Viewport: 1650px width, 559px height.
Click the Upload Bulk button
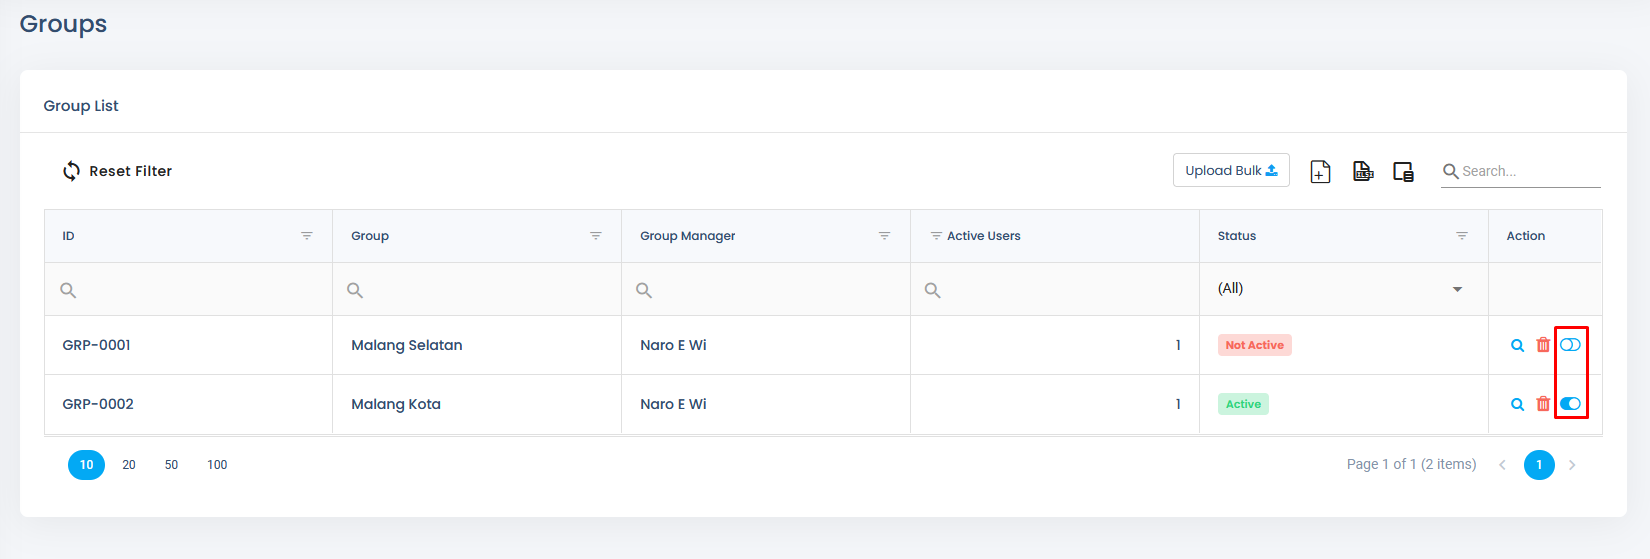(1231, 170)
